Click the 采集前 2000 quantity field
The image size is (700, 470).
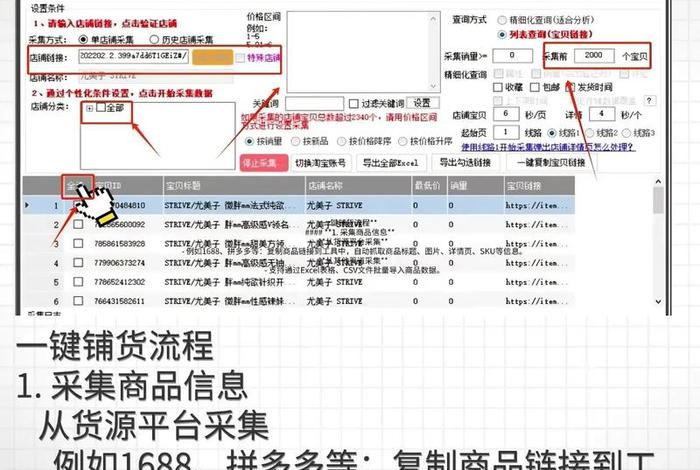point(594,56)
